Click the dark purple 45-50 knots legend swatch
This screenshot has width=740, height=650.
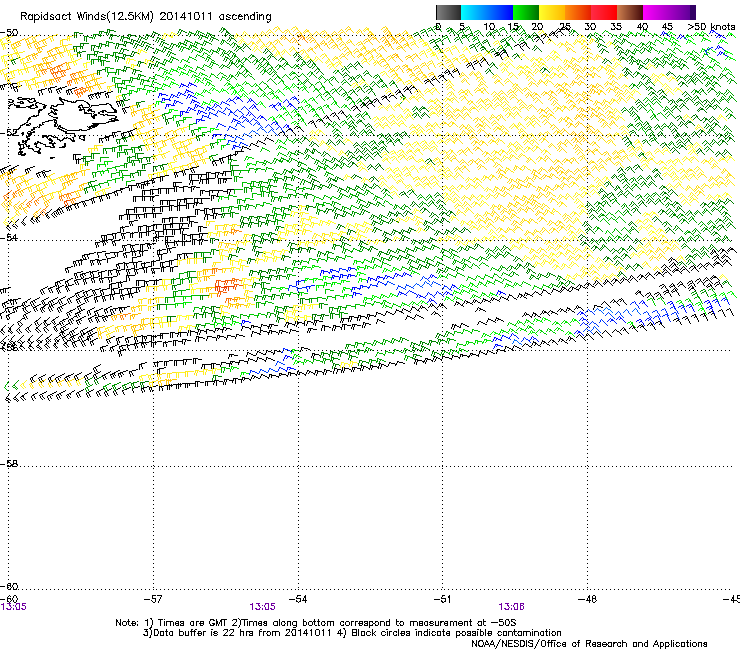(682, 12)
